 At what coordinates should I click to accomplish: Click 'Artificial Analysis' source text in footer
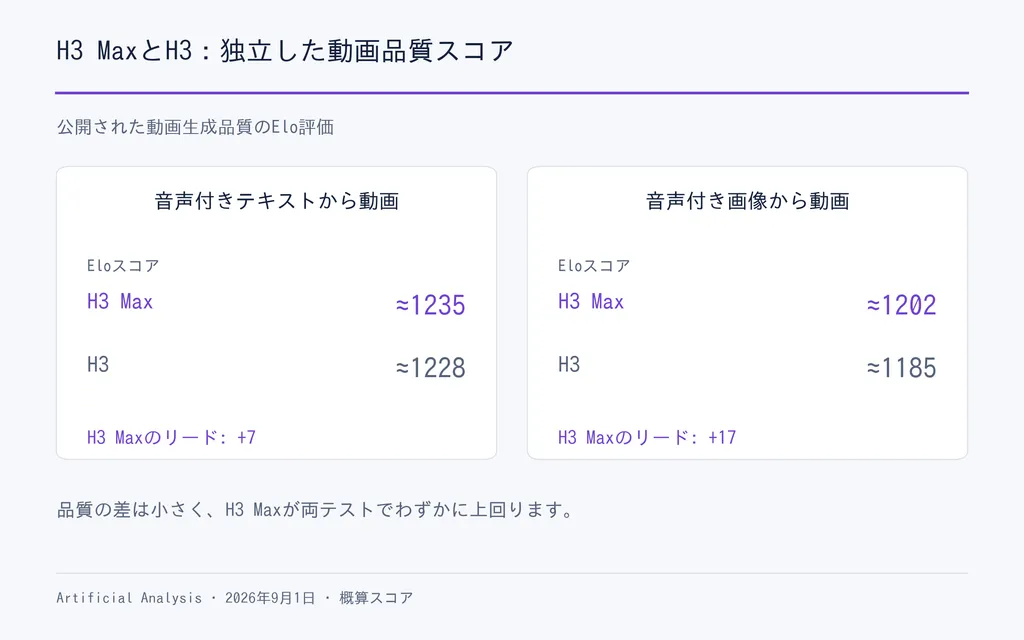(x=129, y=598)
